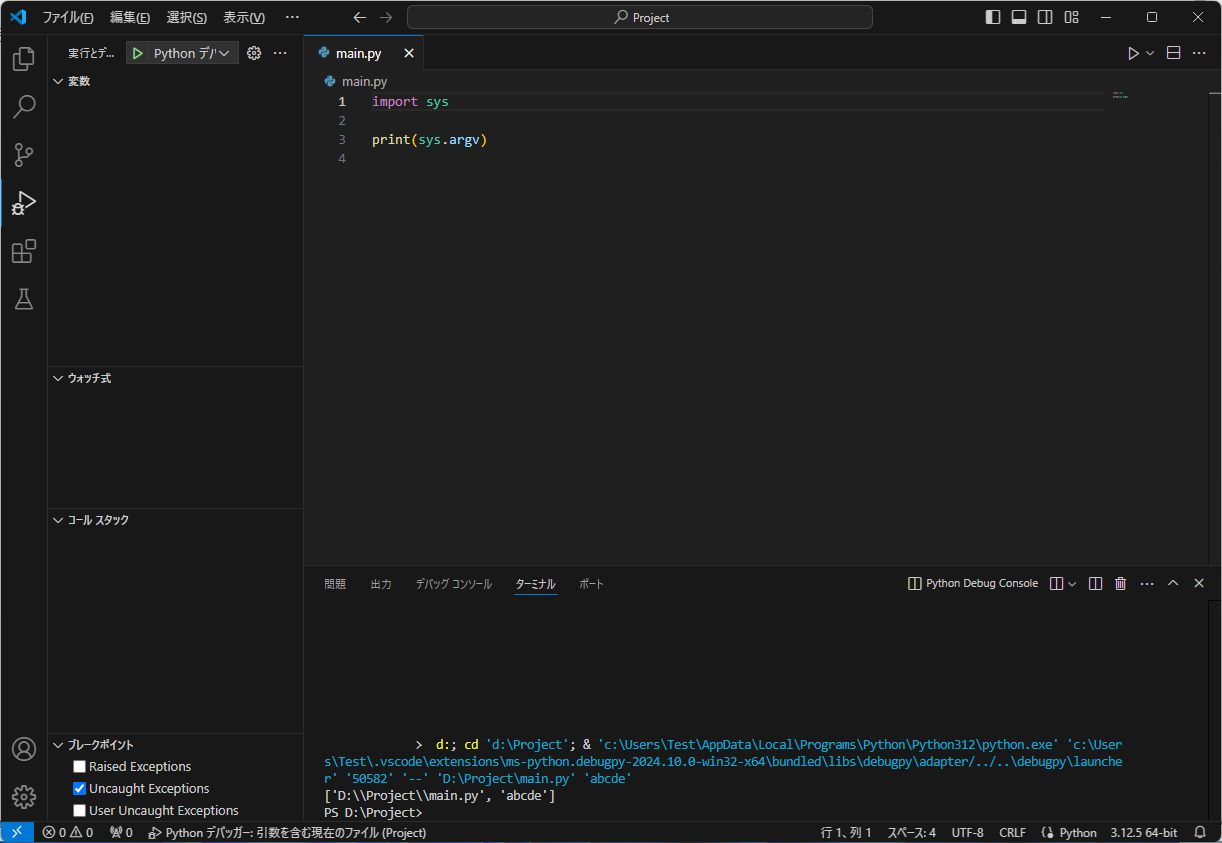Screen dimensions: 1222x843
Task: Go back with the left arrow
Action: tap(360, 17)
